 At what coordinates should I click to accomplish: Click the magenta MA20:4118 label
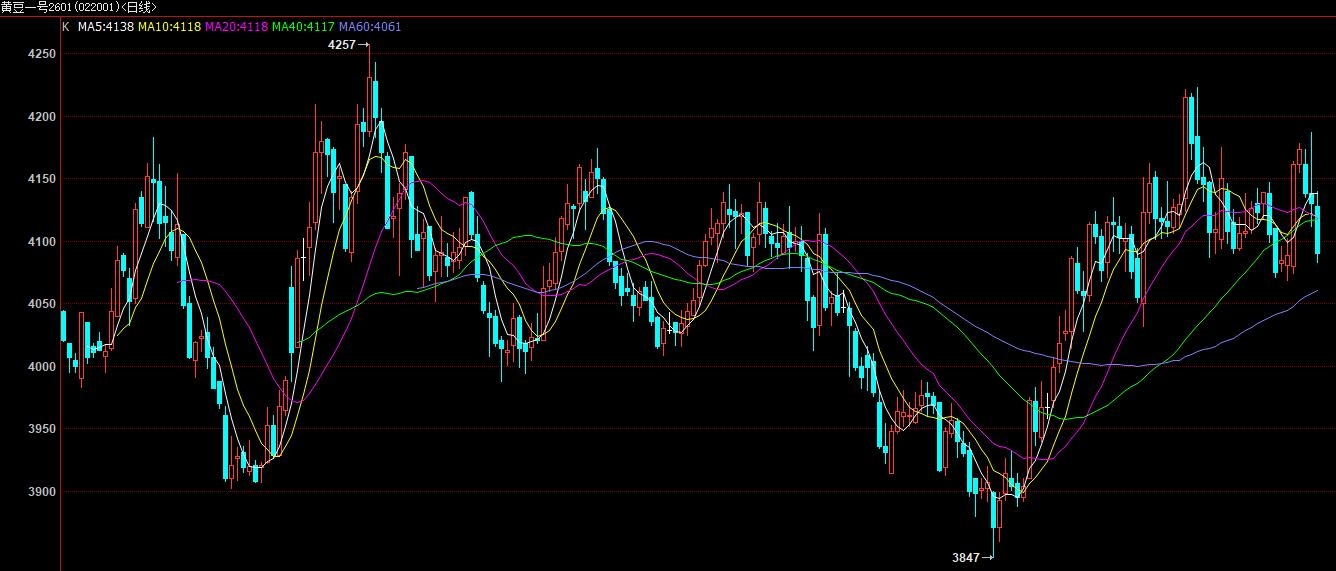point(236,27)
